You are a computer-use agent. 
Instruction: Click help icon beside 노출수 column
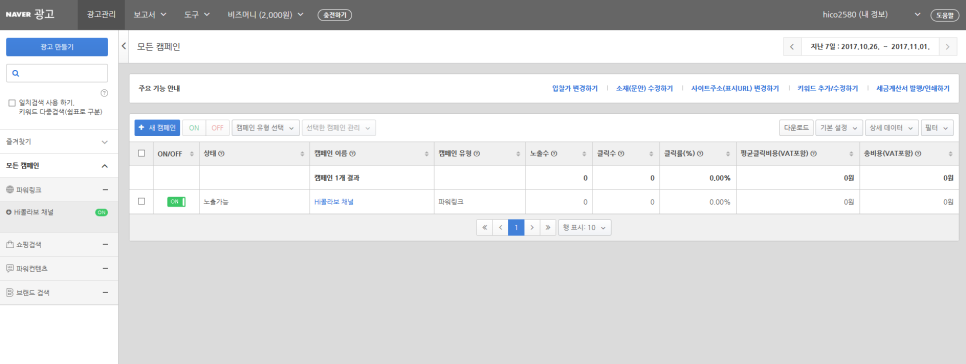pyautogui.click(x=555, y=153)
